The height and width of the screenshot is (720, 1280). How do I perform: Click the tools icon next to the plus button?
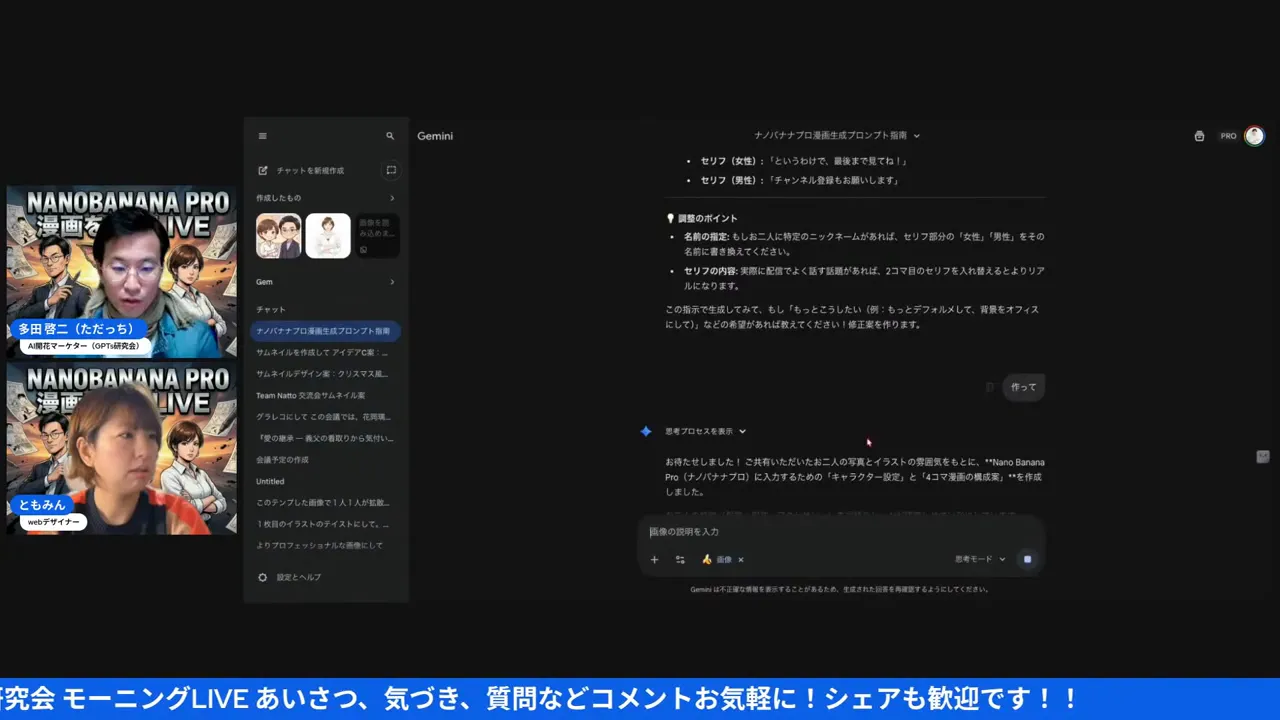(681, 559)
